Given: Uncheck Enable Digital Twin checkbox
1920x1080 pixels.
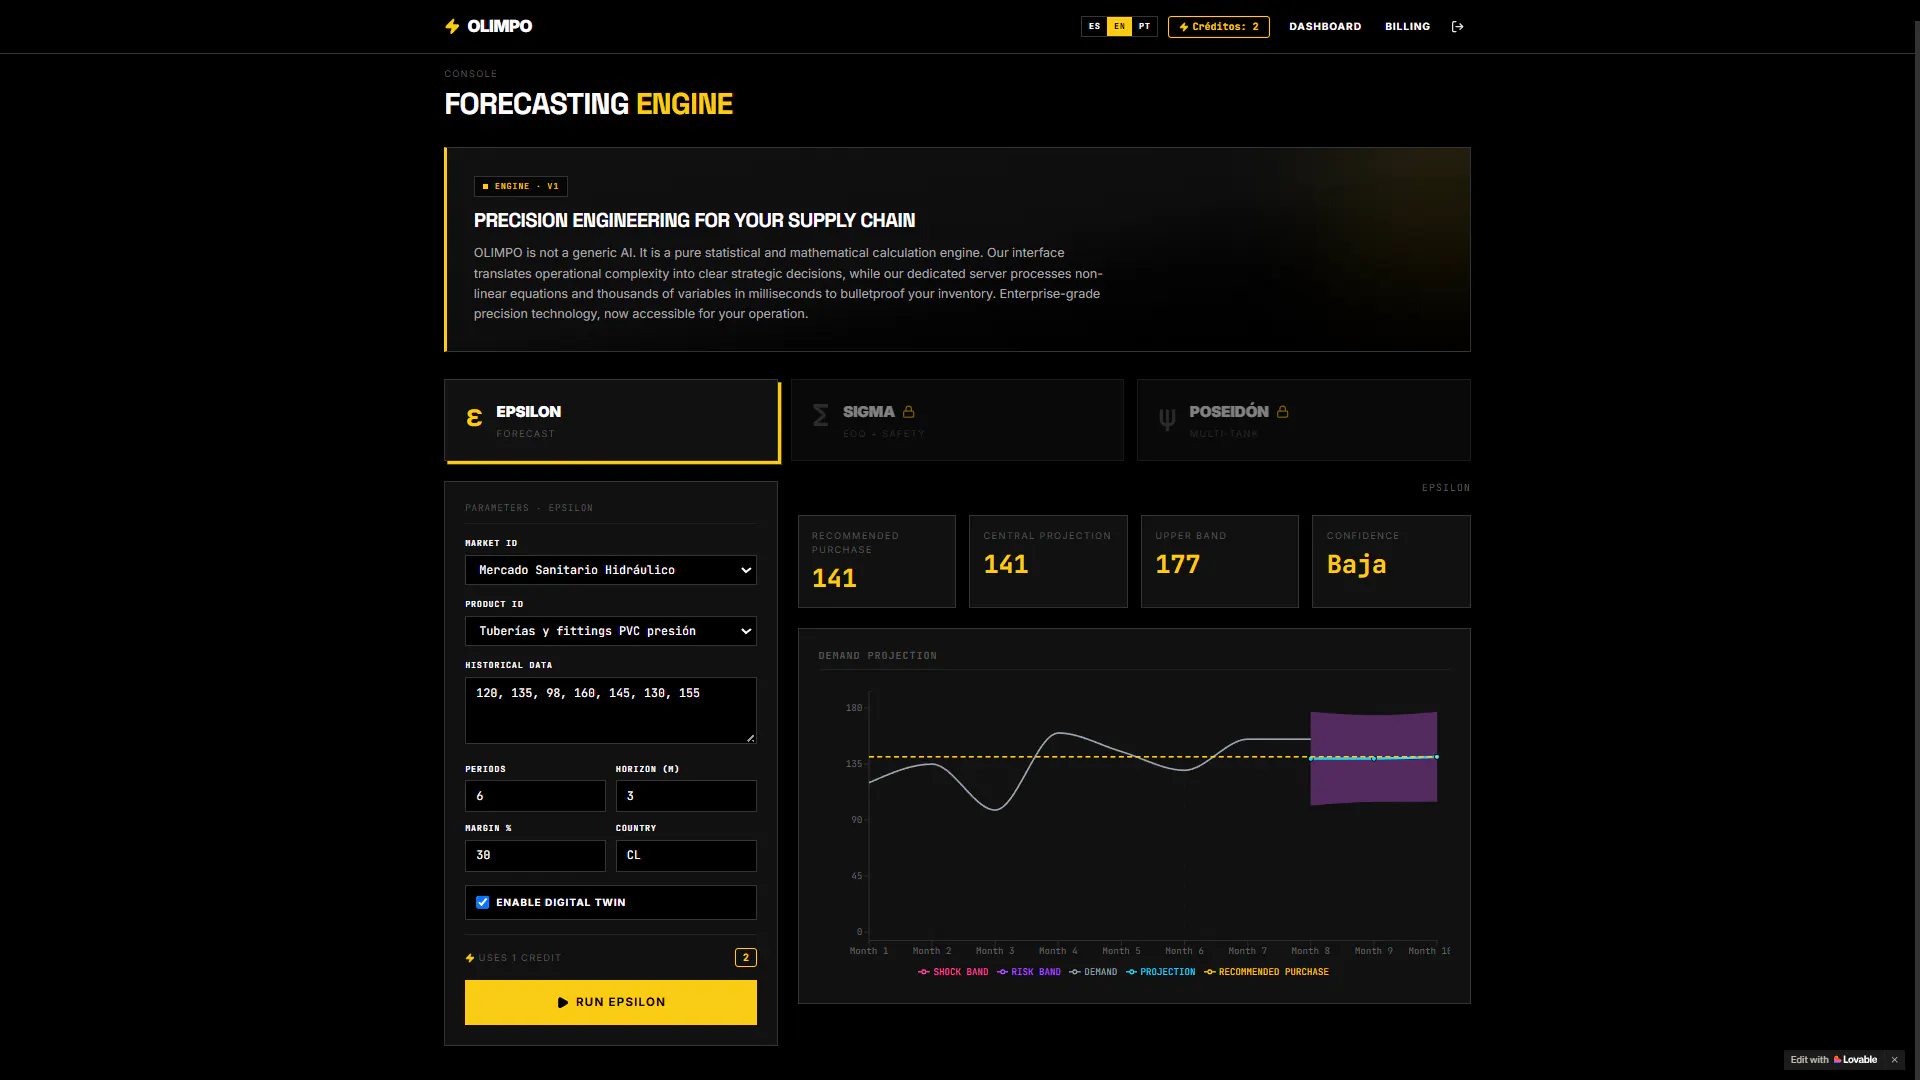Looking at the screenshot, I should click(x=483, y=902).
